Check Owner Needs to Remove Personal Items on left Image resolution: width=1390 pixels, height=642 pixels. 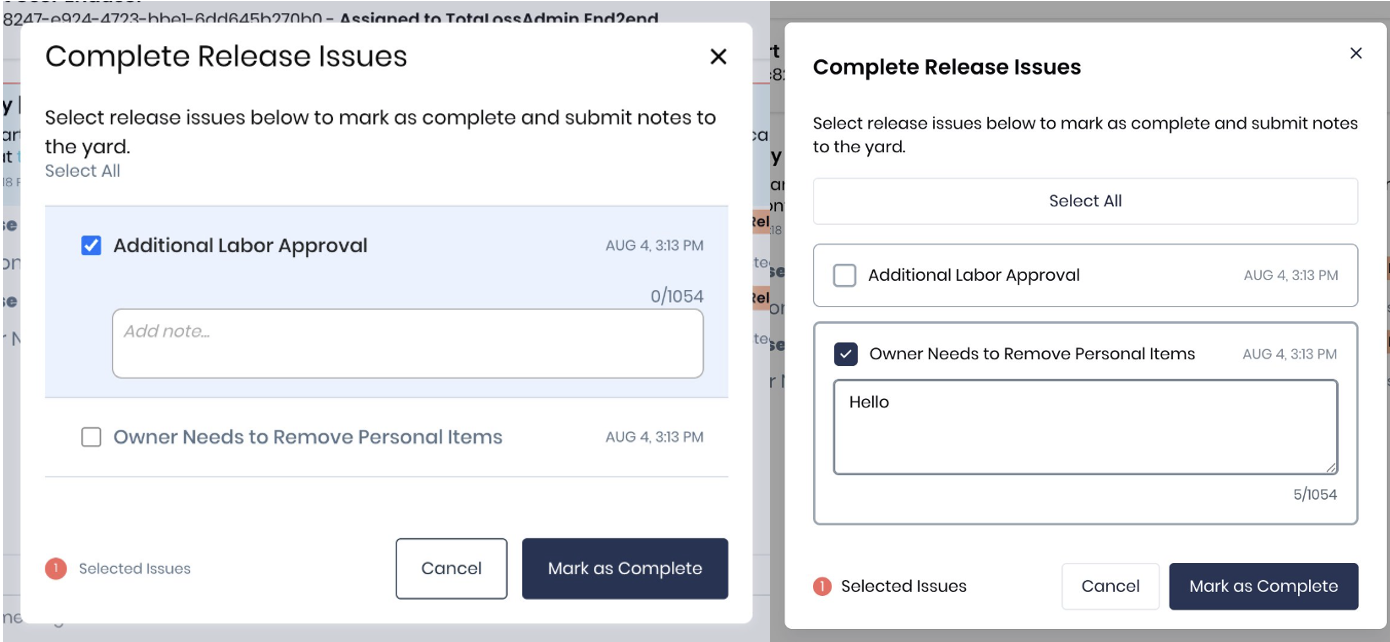[x=89, y=437]
